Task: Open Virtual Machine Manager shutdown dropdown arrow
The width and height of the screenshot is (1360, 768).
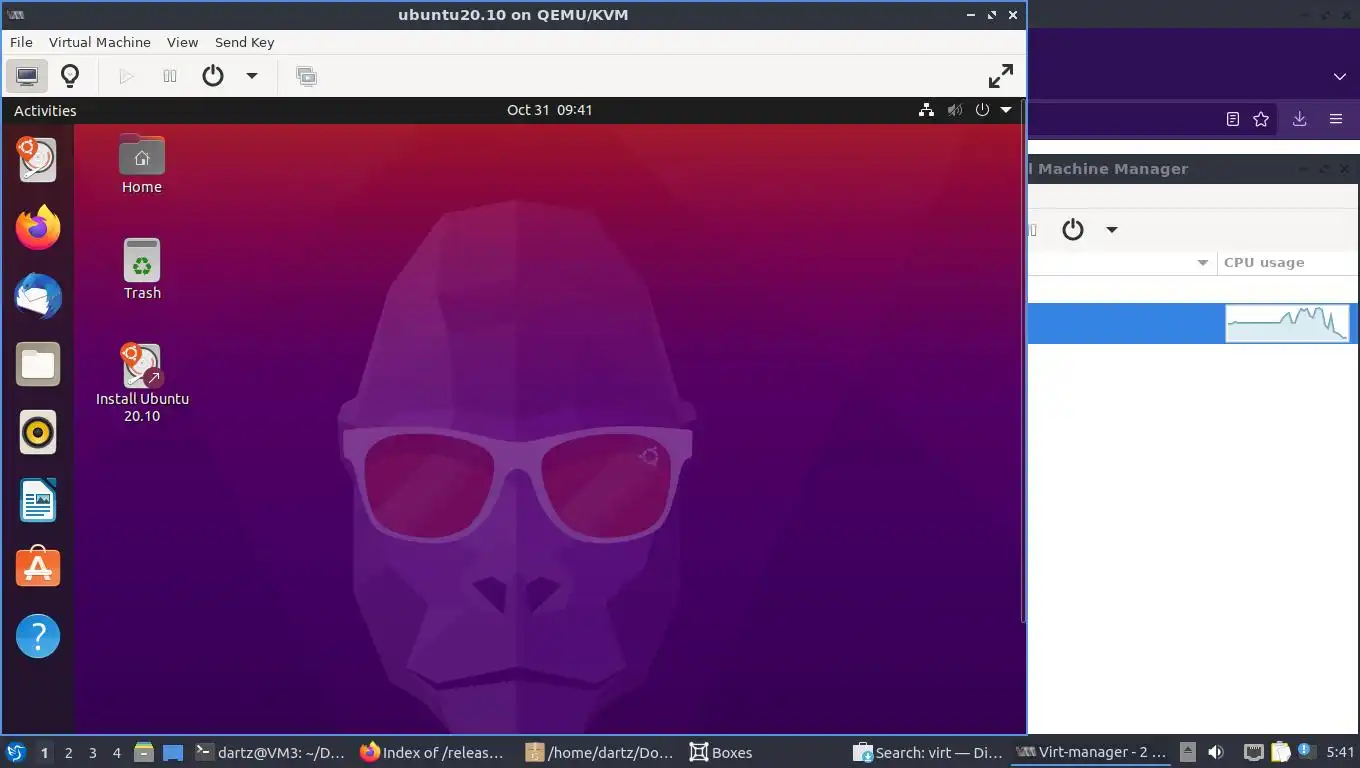Action: [1111, 229]
